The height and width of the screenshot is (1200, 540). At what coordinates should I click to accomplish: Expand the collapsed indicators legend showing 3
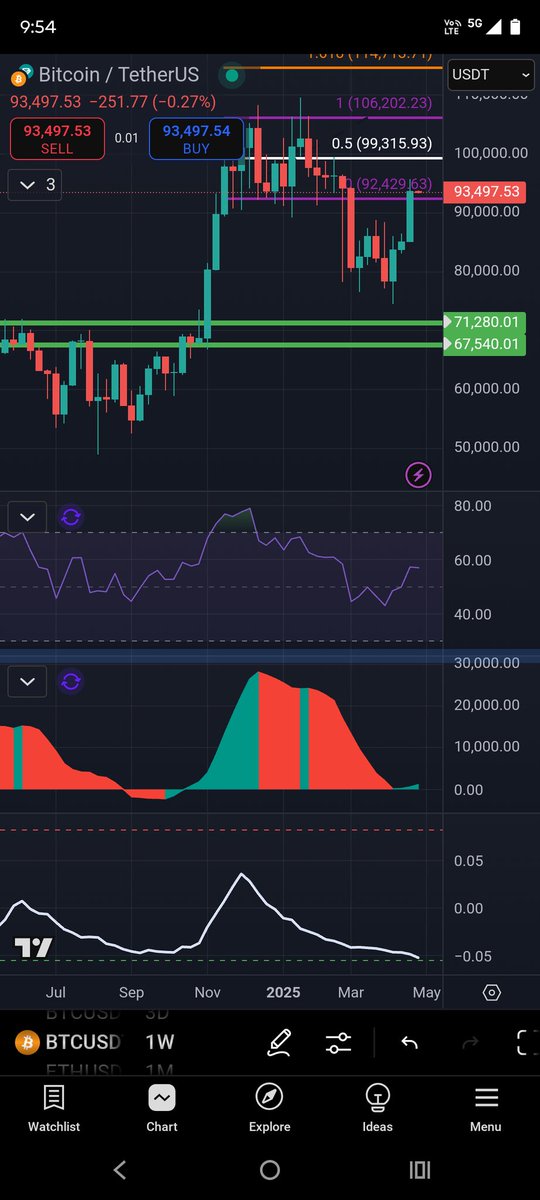pos(37,185)
